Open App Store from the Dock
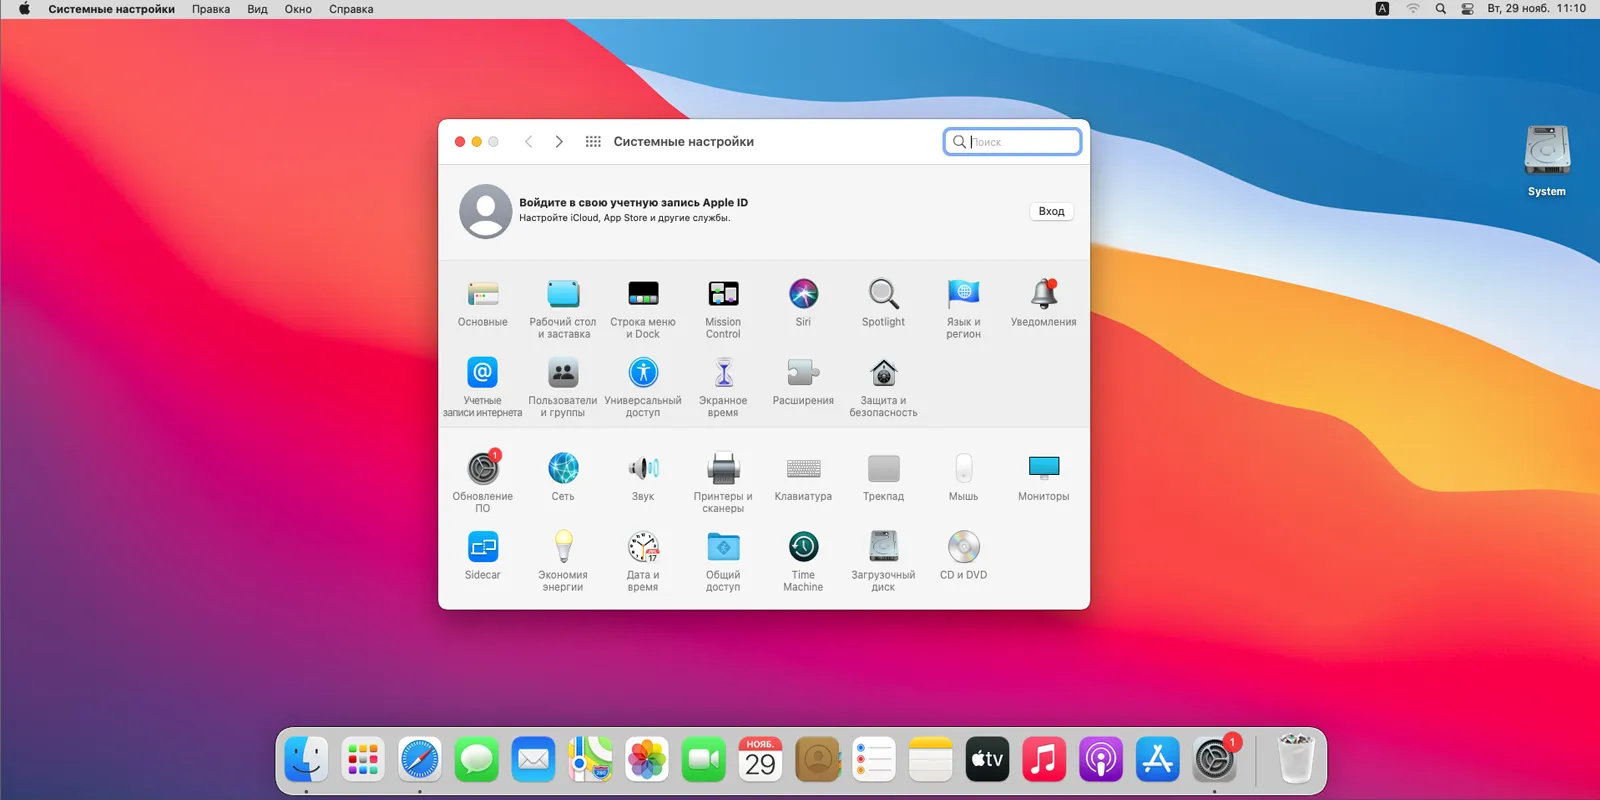1600x800 pixels. [x=1158, y=761]
